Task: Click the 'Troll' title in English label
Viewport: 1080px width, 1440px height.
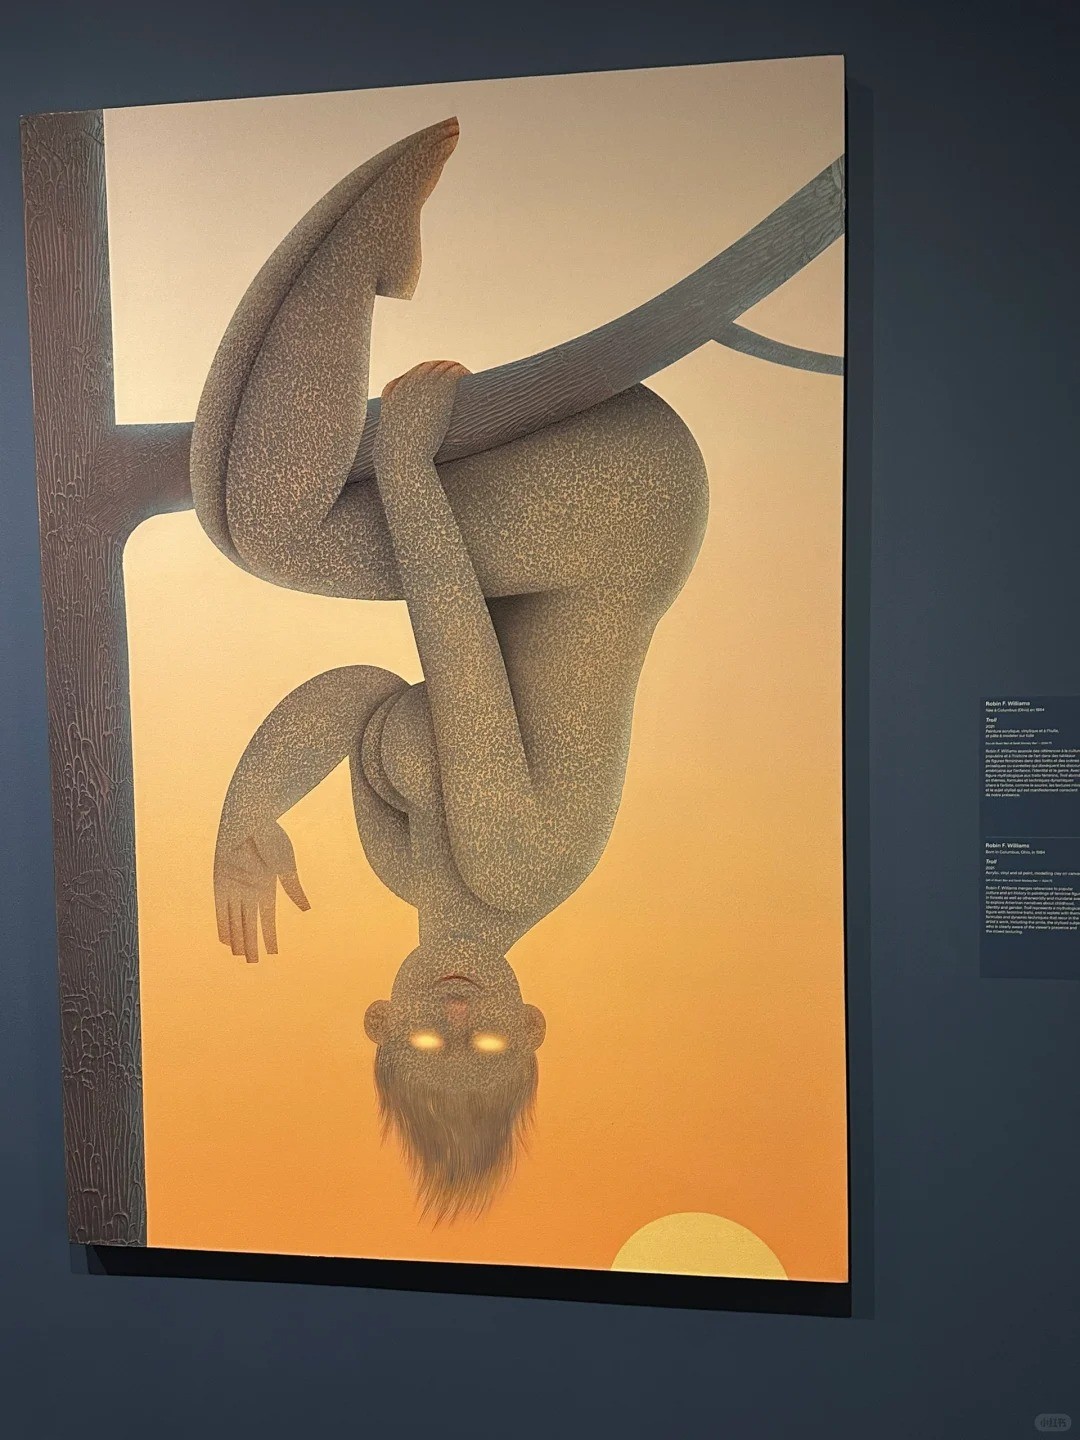Action: [x=993, y=860]
